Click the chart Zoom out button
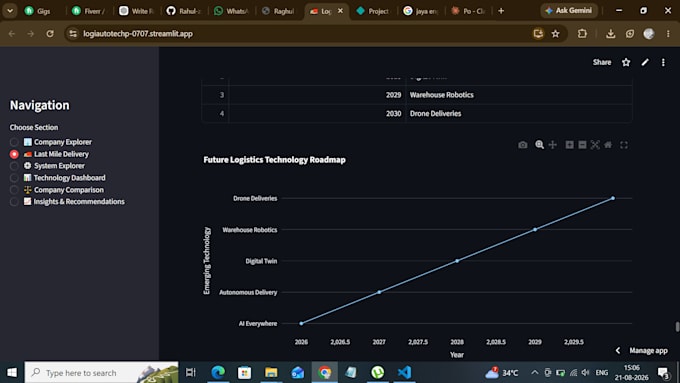Image resolution: width=680 pixels, height=383 pixels. 582,145
